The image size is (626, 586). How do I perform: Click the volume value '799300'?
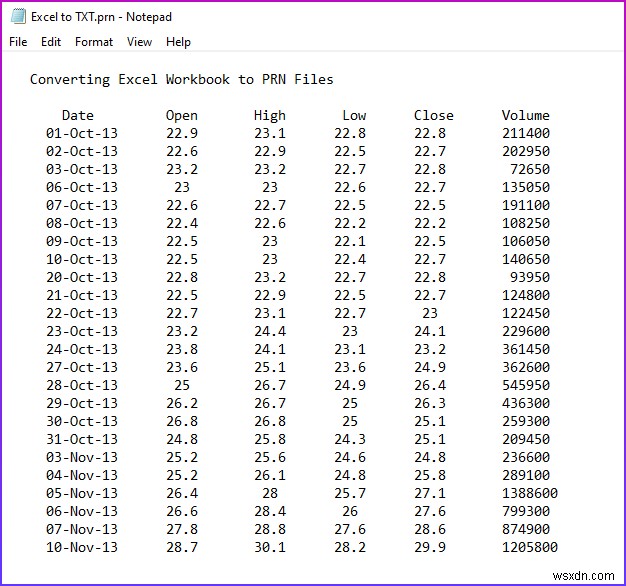point(526,511)
